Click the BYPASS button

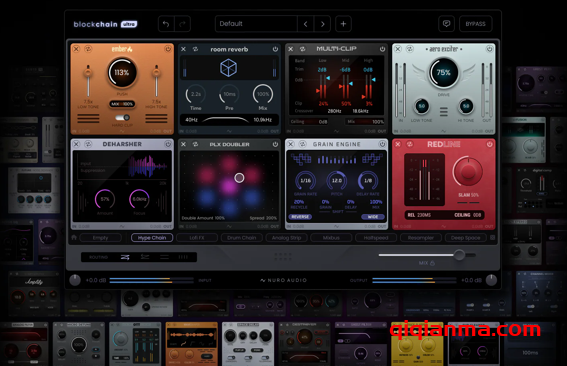(x=476, y=24)
